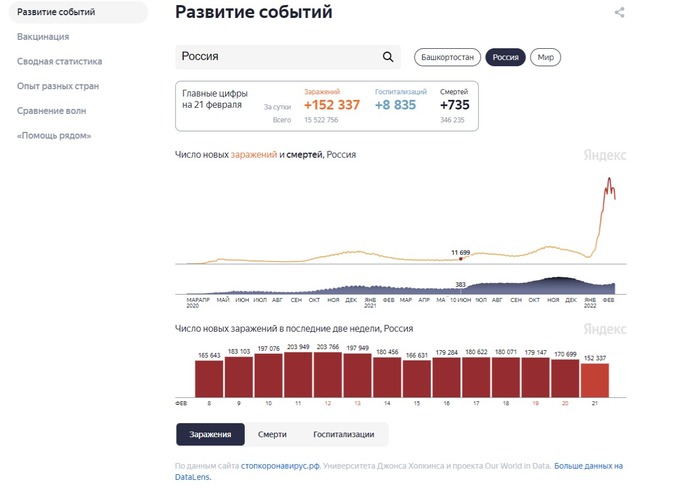Click the February 21 bar labeled 152 337
This screenshot has width=700, height=495.
(595, 380)
